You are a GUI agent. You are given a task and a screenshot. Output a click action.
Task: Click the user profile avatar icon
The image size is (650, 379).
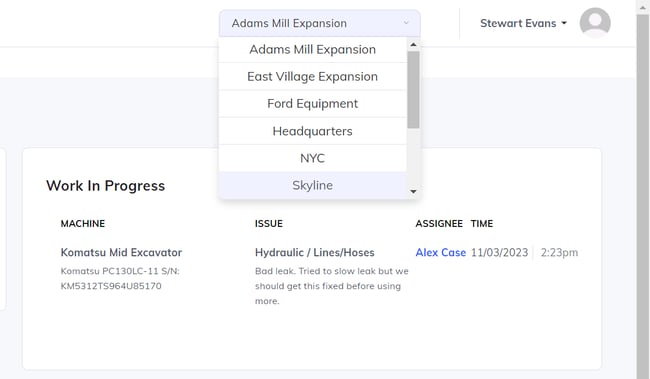[x=595, y=23]
